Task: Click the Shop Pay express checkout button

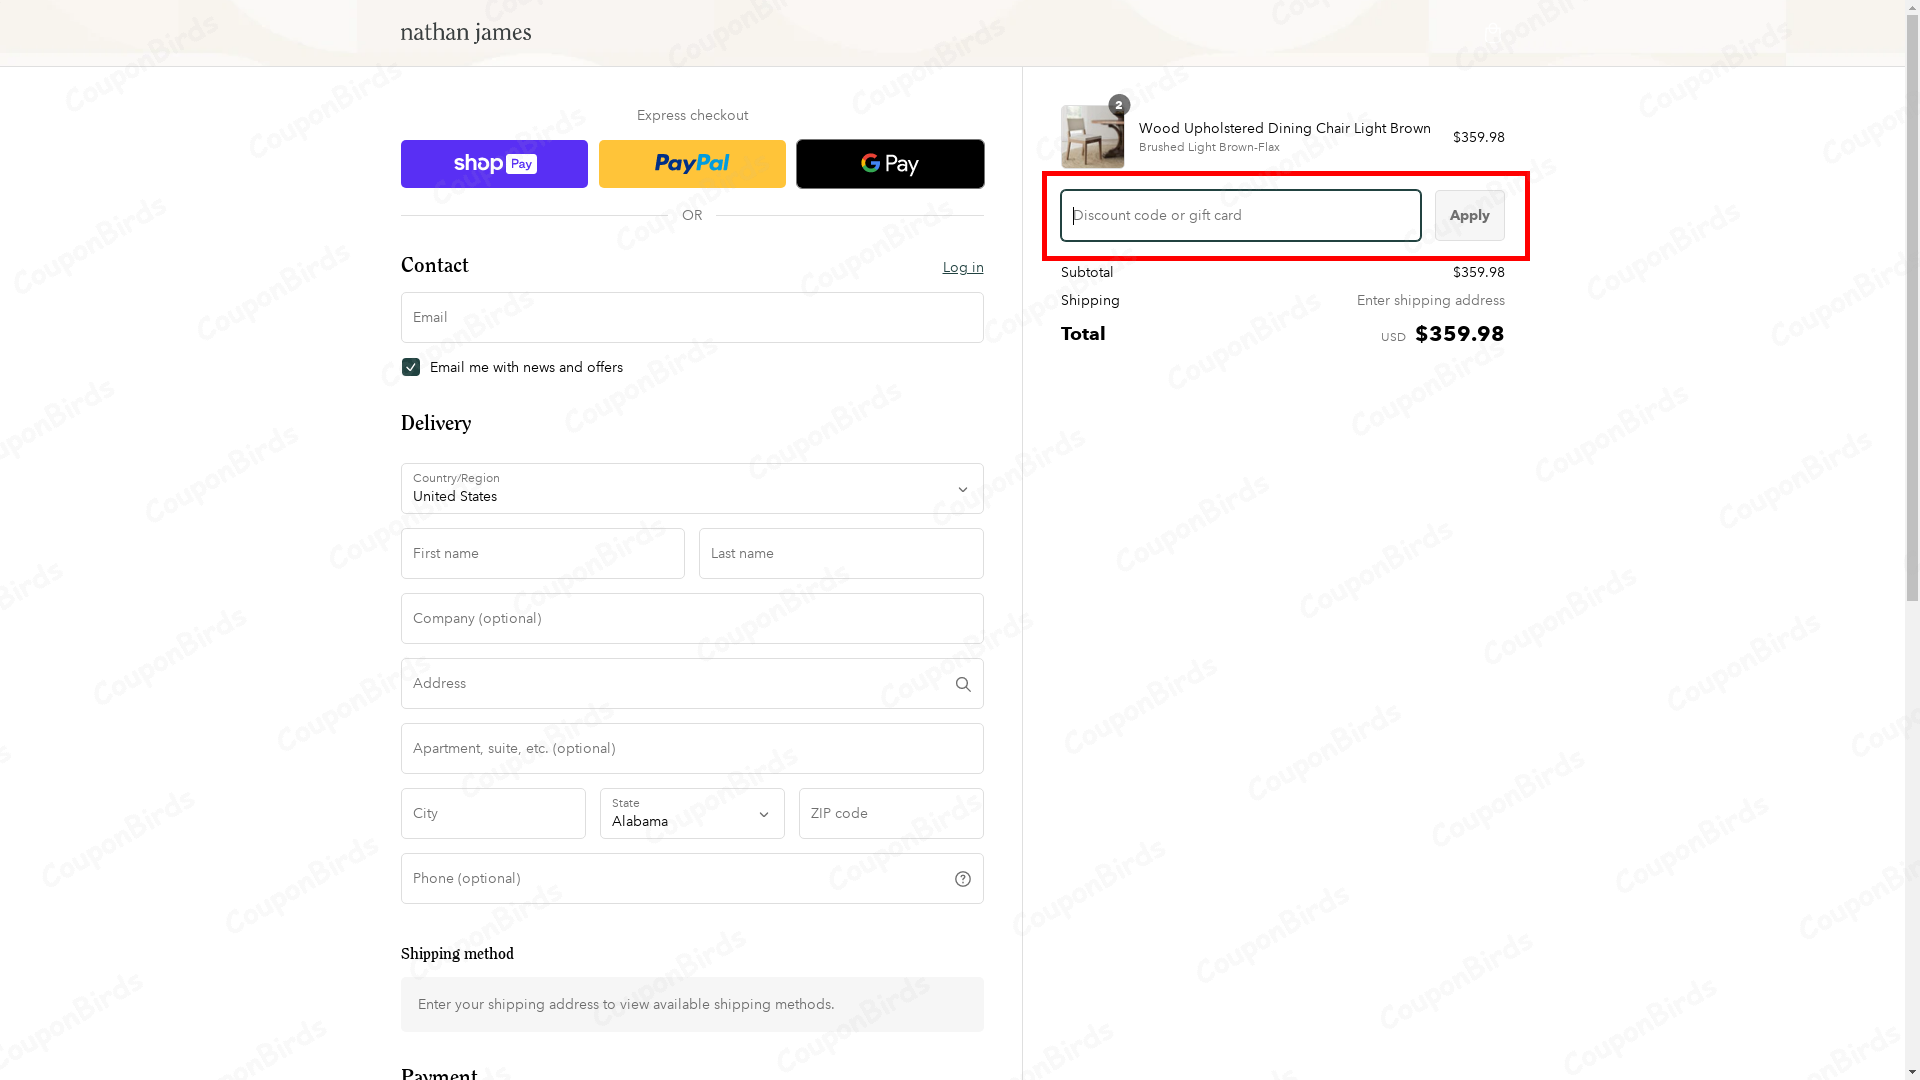Action: (494, 164)
